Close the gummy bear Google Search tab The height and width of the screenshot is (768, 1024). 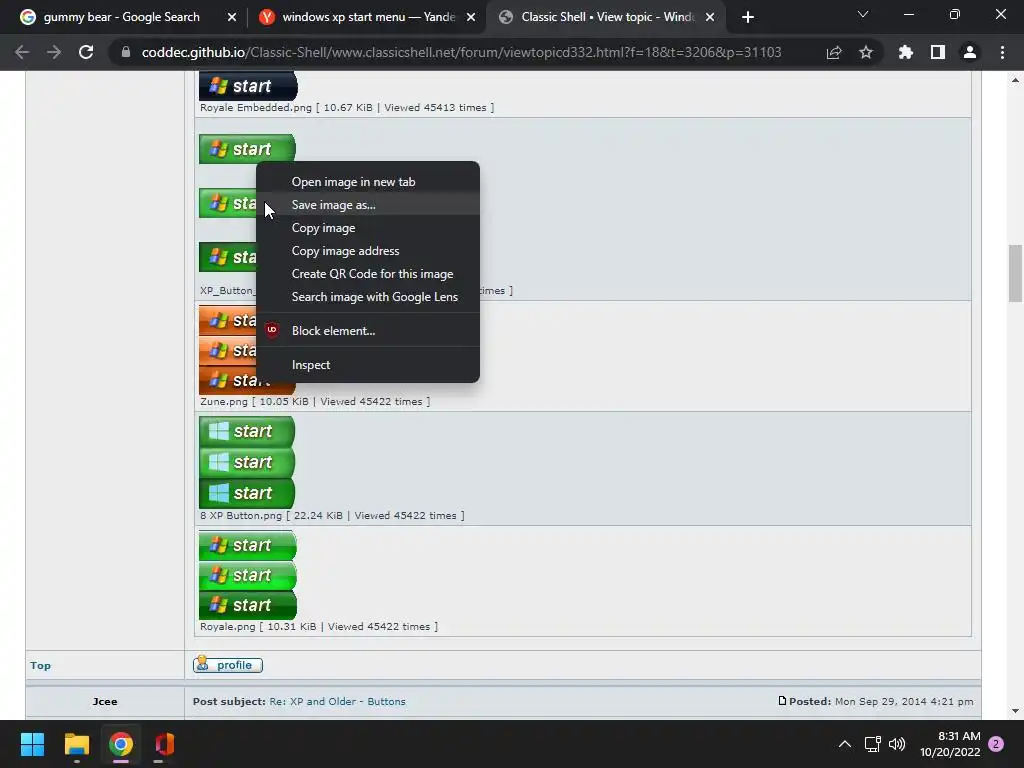coord(232,17)
